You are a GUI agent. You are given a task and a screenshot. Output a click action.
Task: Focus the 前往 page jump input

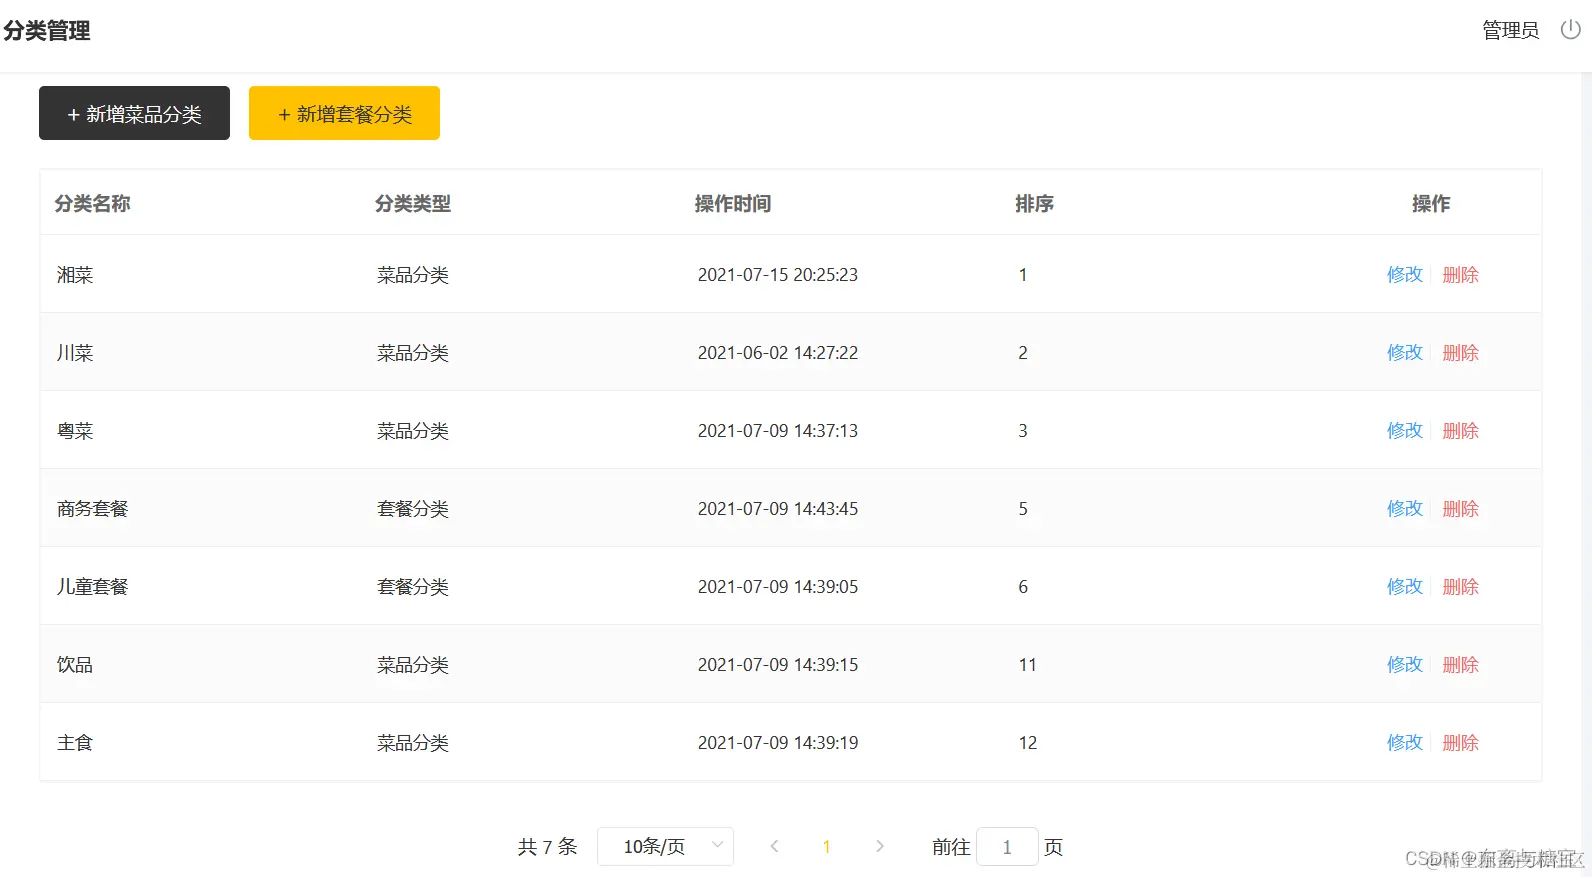[1007, 847]
